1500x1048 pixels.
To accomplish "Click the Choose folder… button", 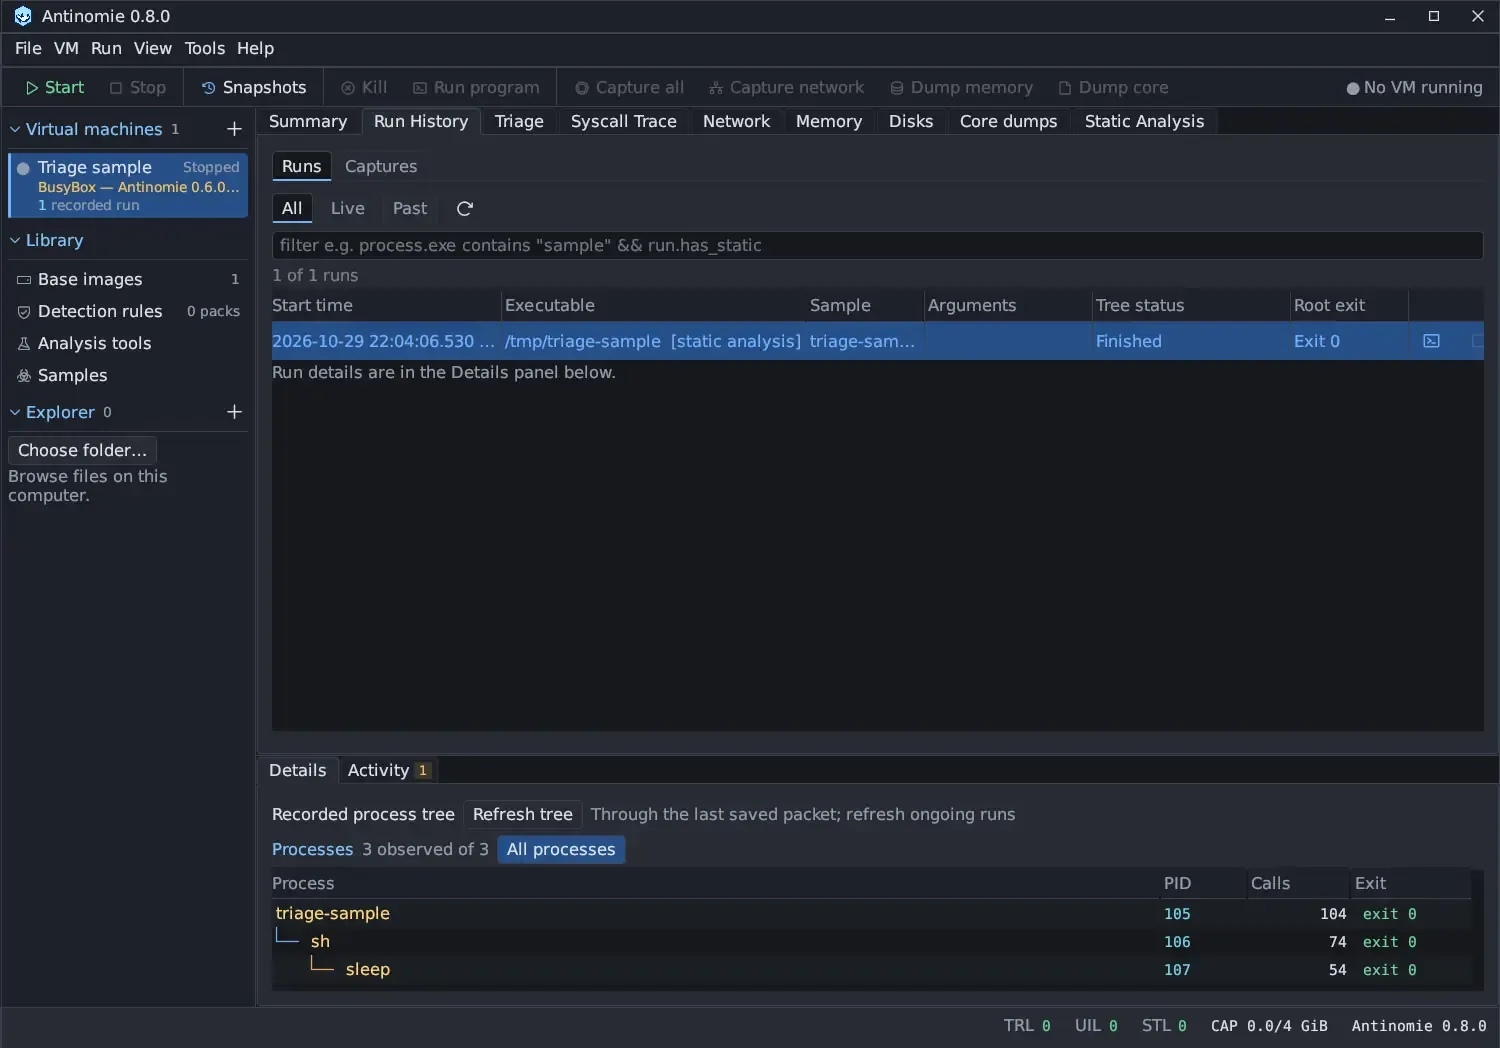I will click(x=82, y=450).
